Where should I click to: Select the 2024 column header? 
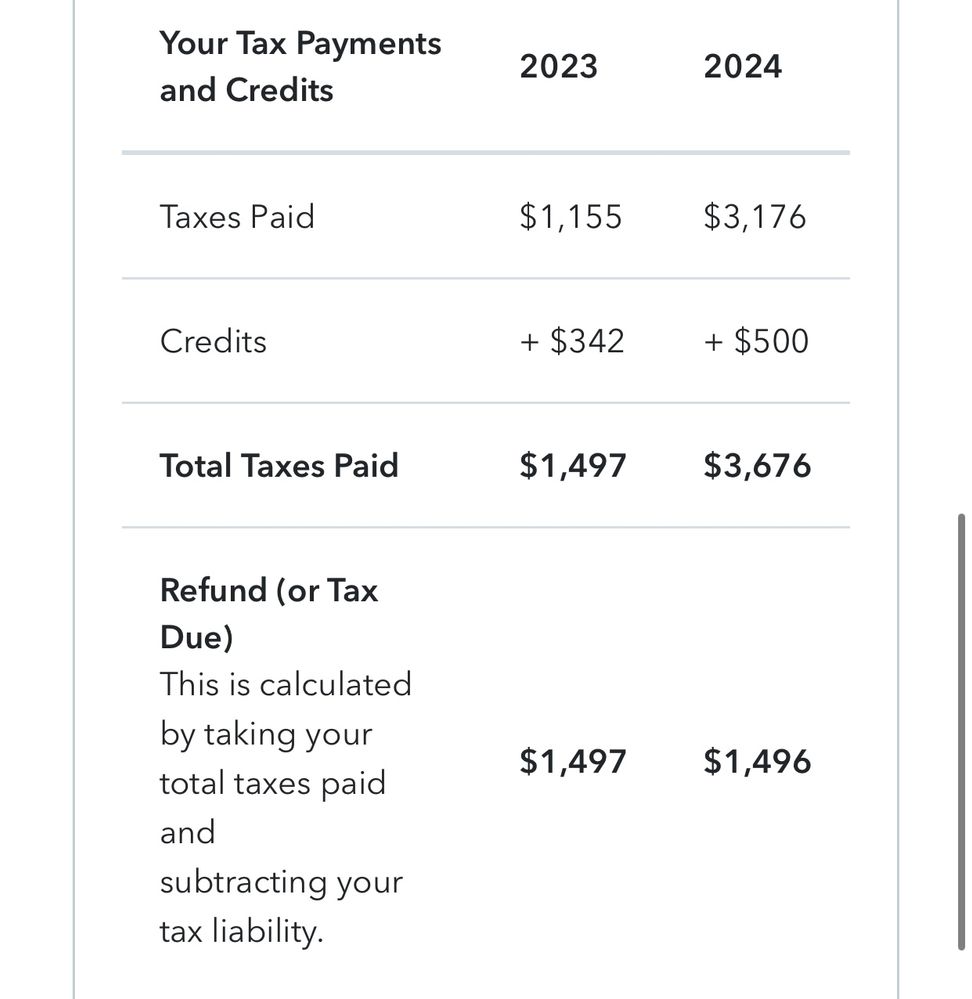click(742, 67)
